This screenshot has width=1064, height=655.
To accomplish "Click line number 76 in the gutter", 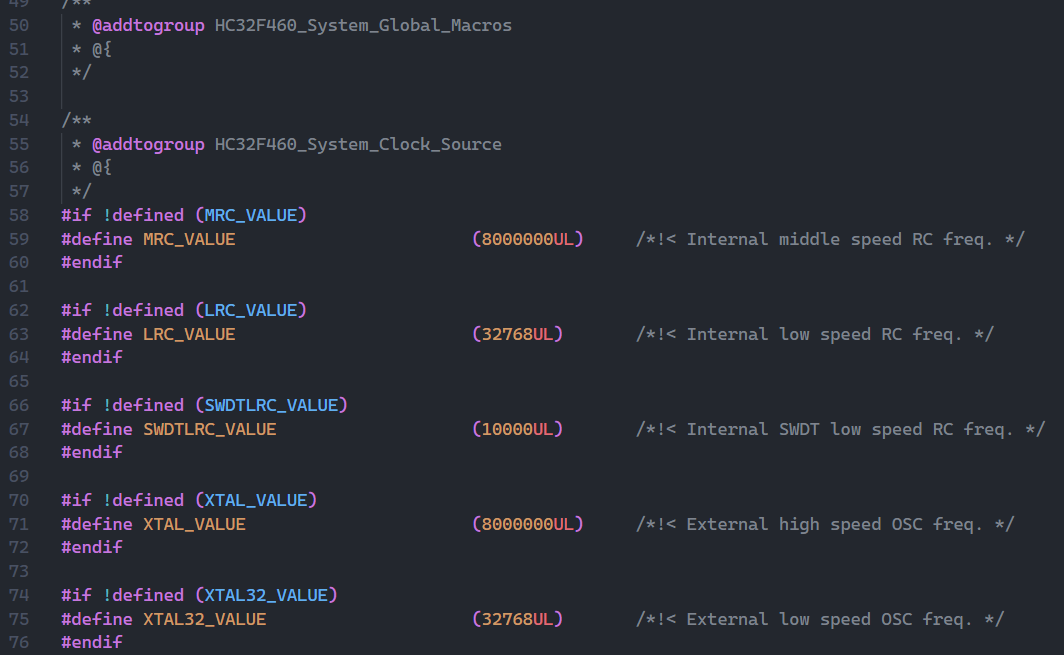I will pos(18,642).
